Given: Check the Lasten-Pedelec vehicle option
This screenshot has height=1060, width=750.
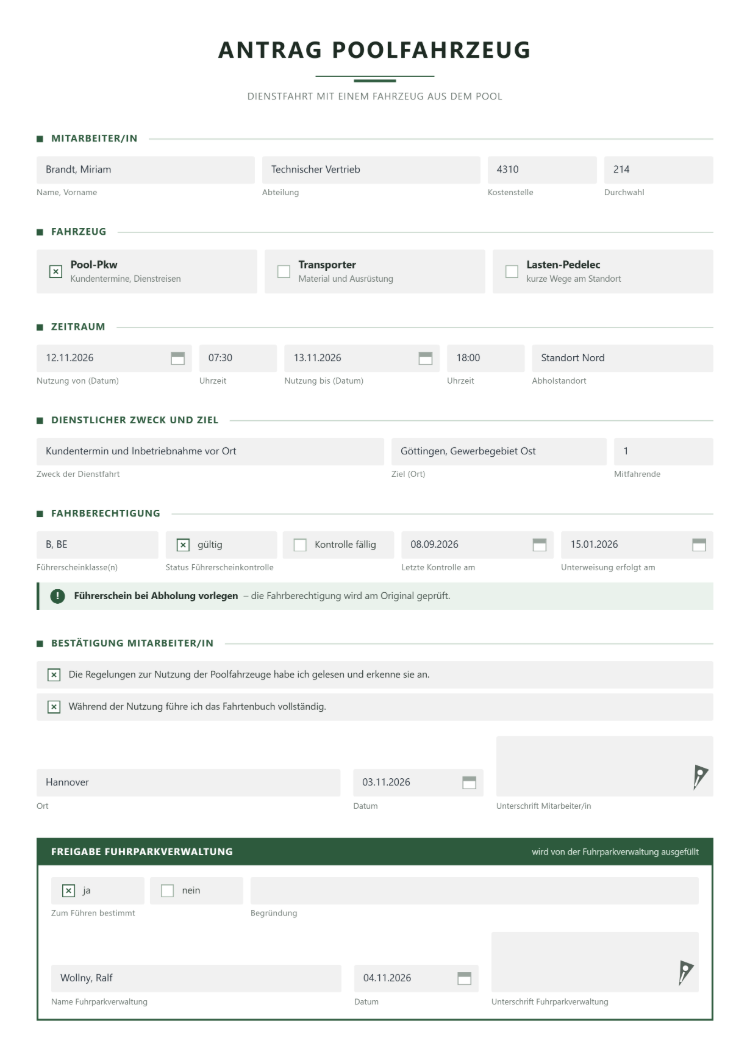Looking at the screenshot, I should (512, 272).
